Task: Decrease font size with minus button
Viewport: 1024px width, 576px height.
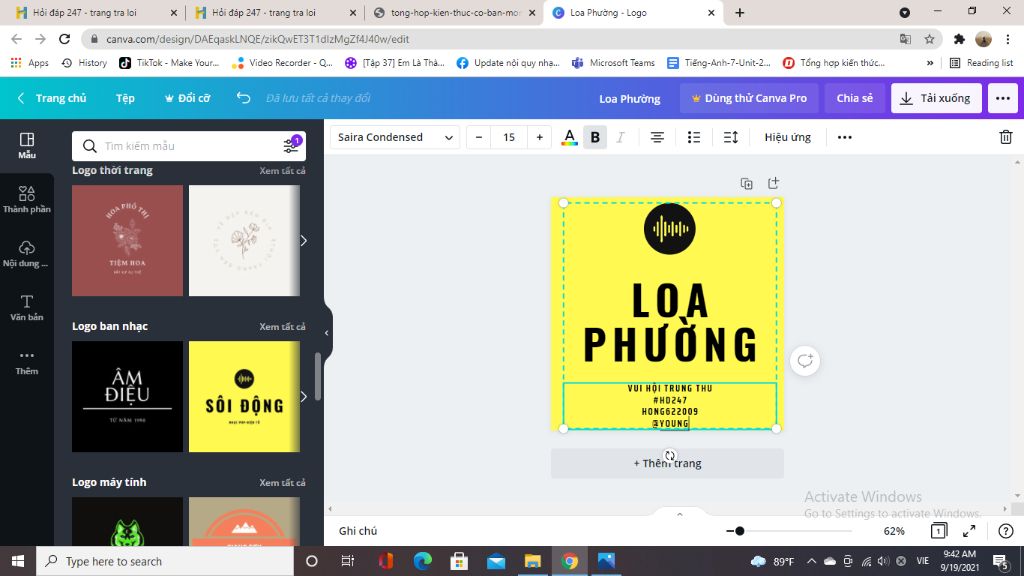Action: point(479,137)
